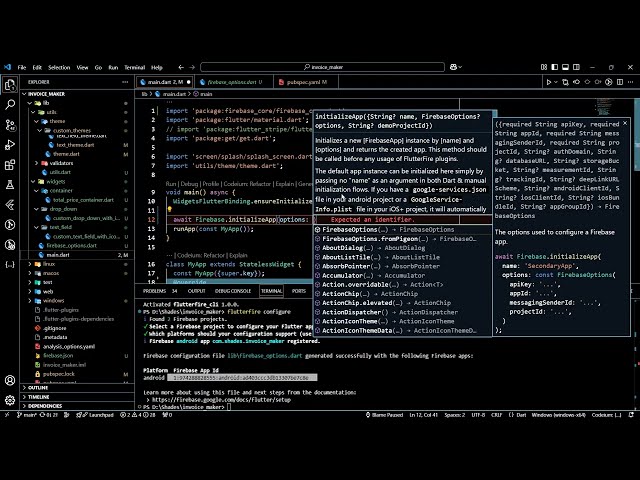Switch to pubspec.yaml tab
The height and width of the screenshot is (480, 640).
tap(306, 82)
